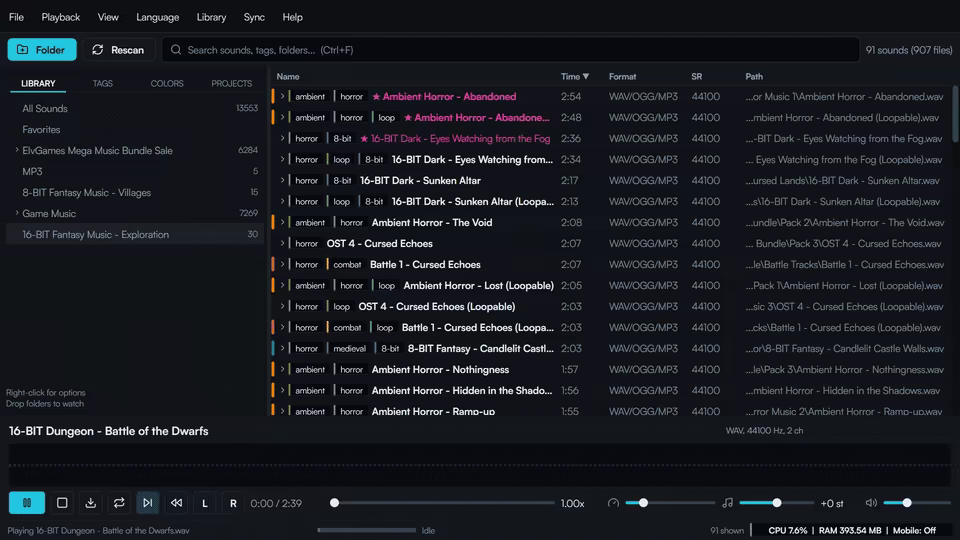Select All Sounds in the library
Screen dimensions: 960x540
[135, 108]
